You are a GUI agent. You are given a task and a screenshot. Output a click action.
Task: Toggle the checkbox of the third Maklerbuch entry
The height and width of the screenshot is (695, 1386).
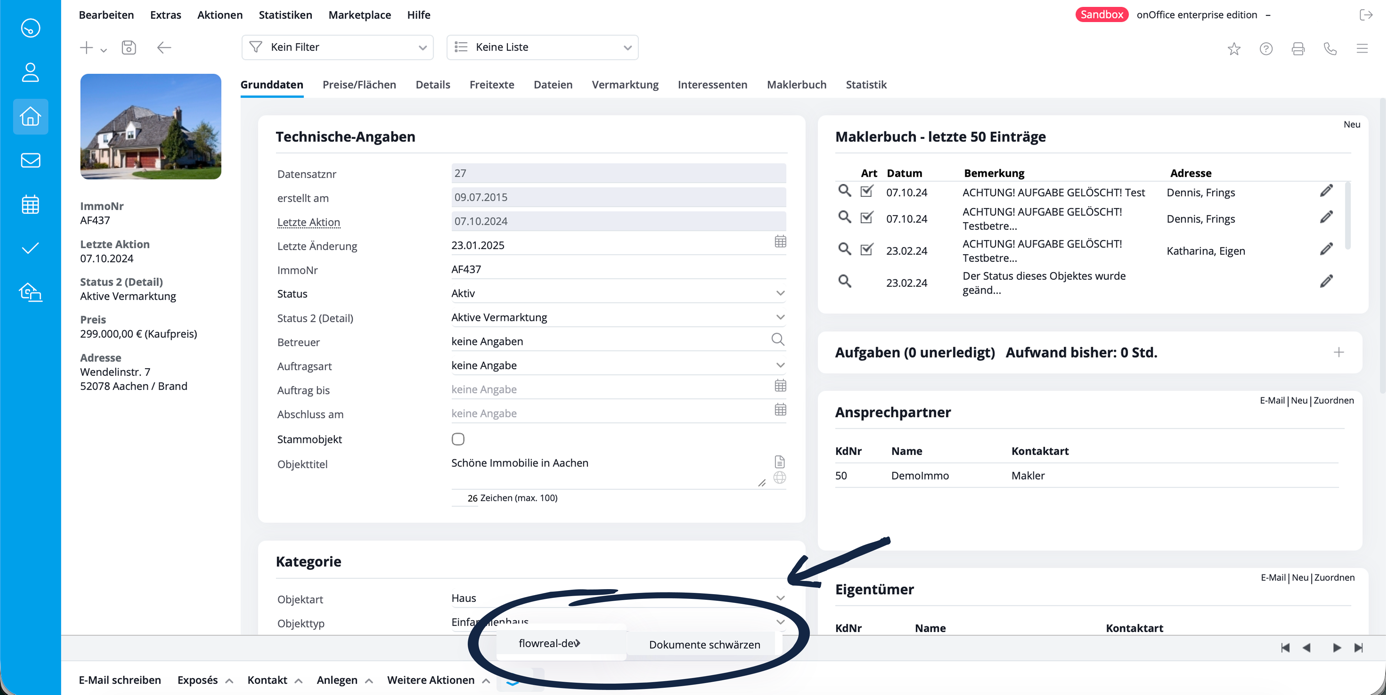(867, 249)
